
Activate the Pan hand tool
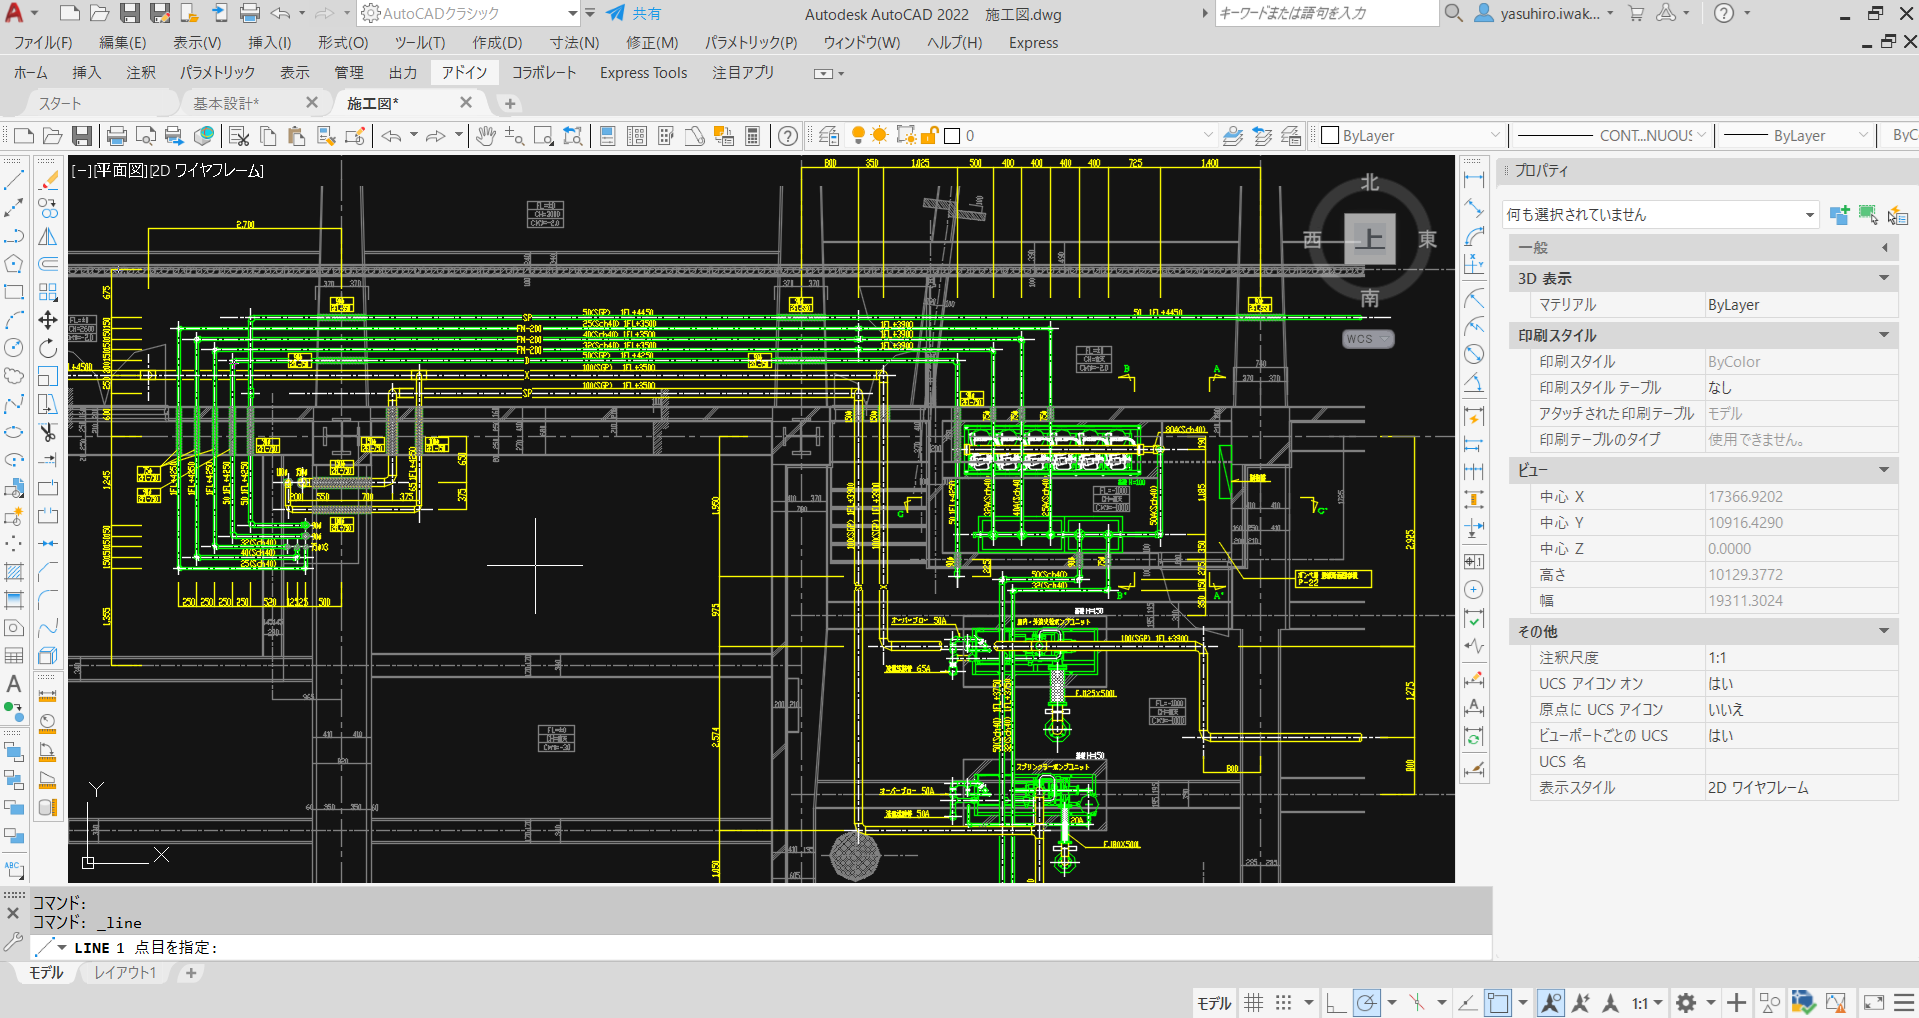click(x=486, y=136)
